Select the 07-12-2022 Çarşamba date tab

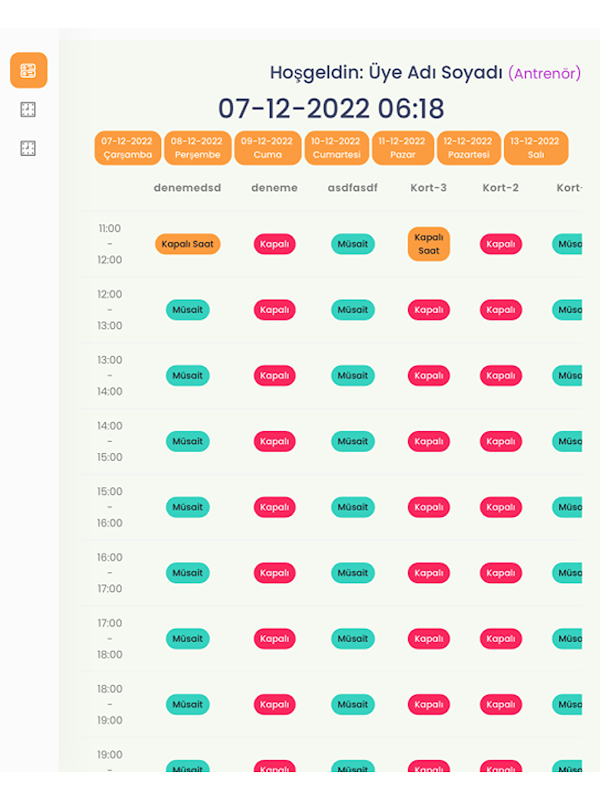click(127, 148)
